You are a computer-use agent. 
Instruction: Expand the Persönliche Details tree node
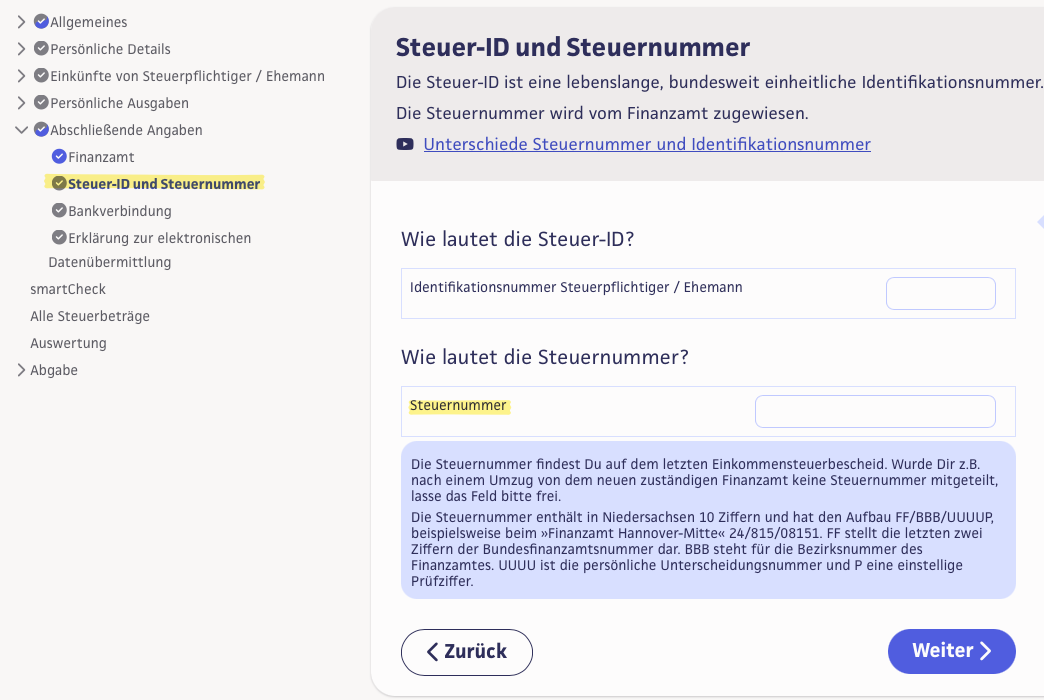22,49
